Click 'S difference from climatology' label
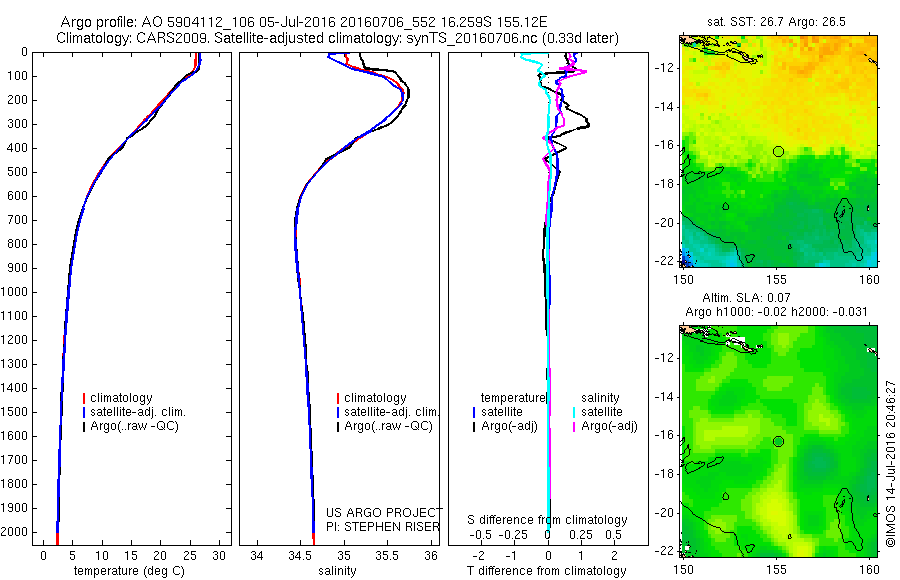 click(x=547, y=520)
